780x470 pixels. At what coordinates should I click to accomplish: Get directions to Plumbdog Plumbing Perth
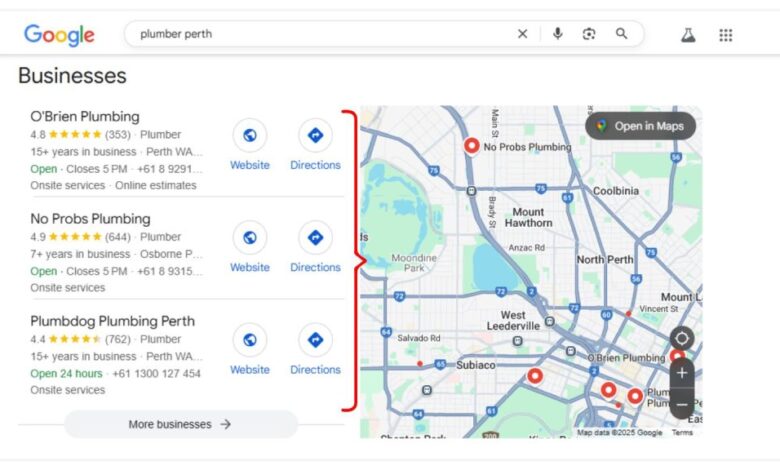pyautogui.click(x=315, y=340)
